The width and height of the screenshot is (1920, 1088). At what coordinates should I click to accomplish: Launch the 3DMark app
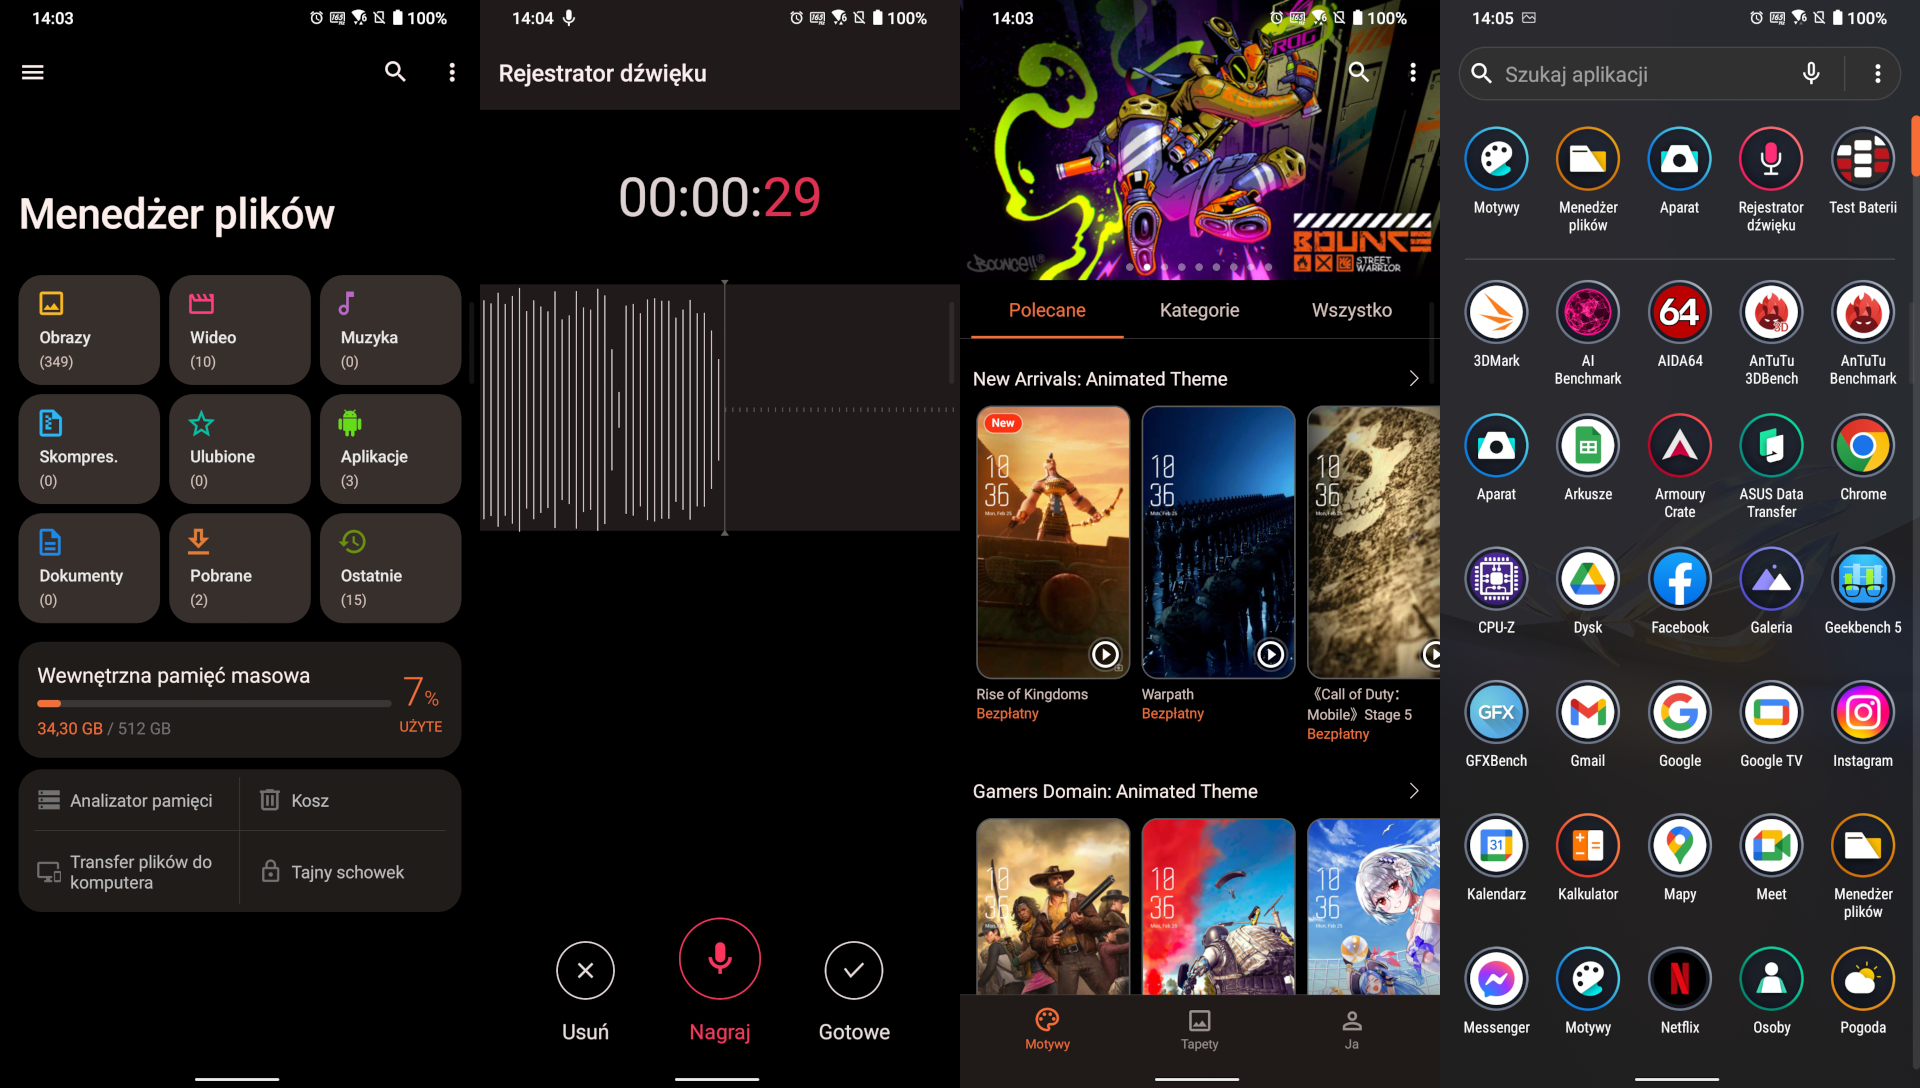(x=1496, y=313)
